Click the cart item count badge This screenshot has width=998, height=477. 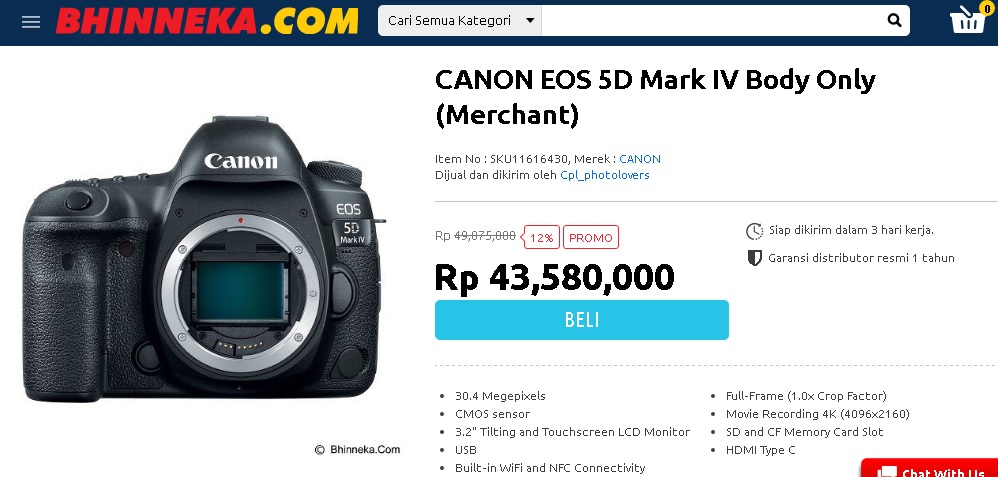pyautogui.click(x=986, y=10)
